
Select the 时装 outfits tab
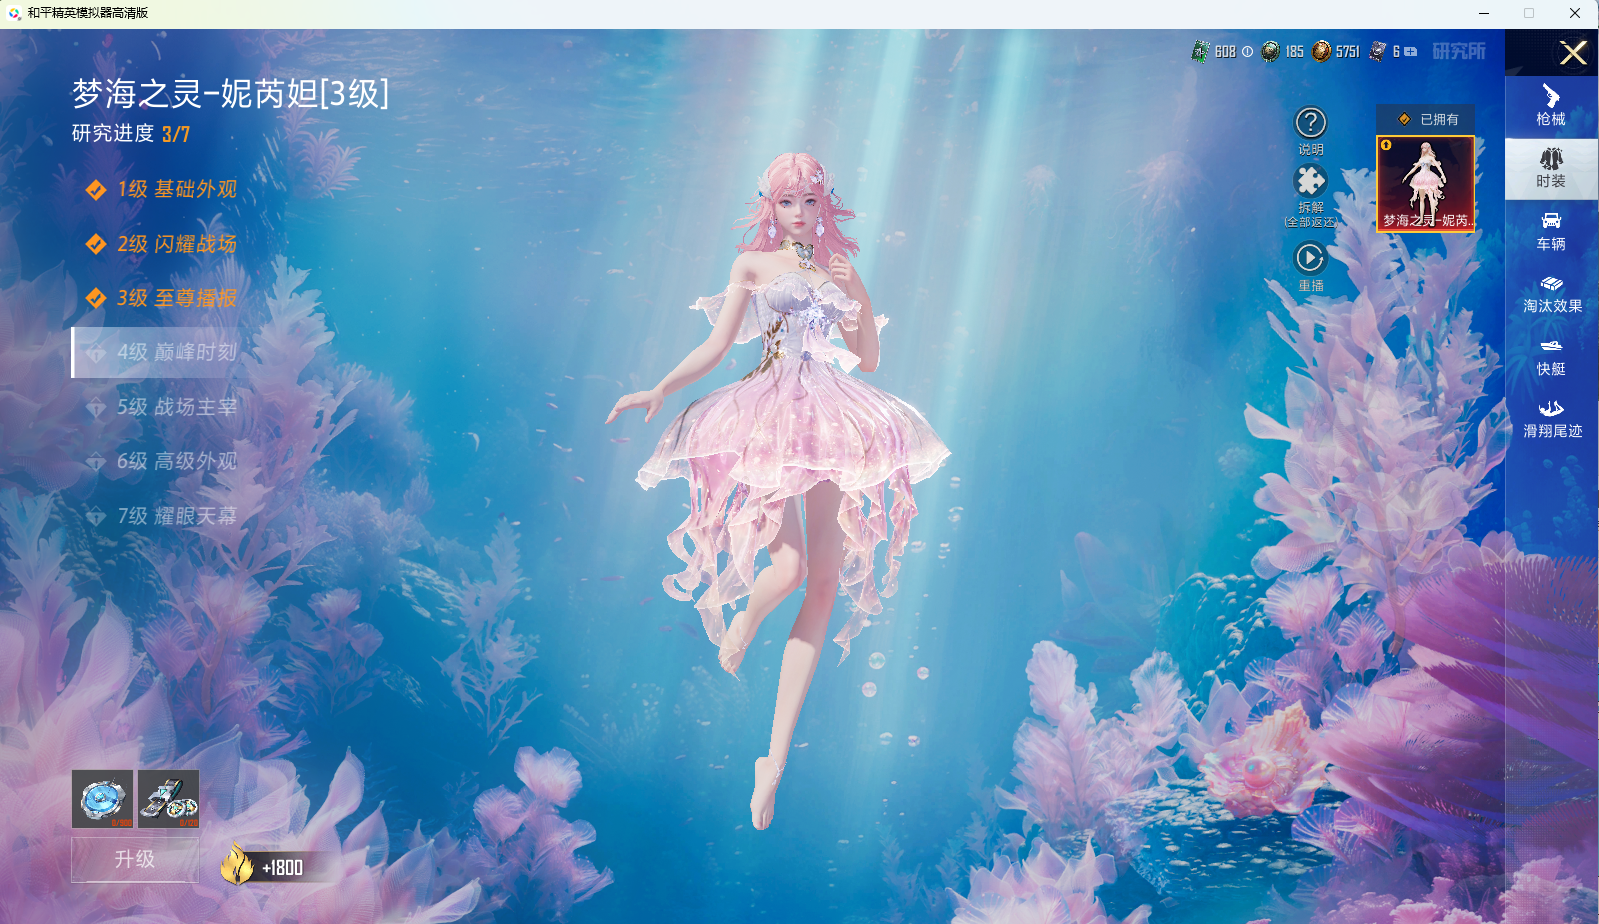1551,168
